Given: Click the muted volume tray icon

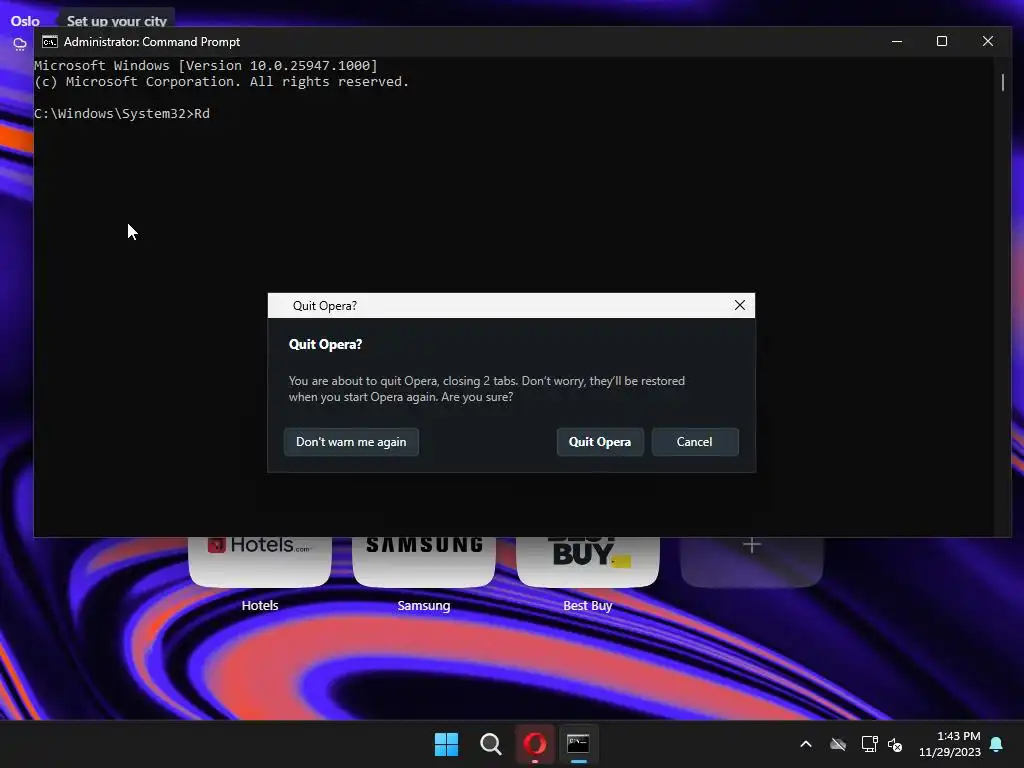Looking at the screenshot, I should tap(895, 744).
